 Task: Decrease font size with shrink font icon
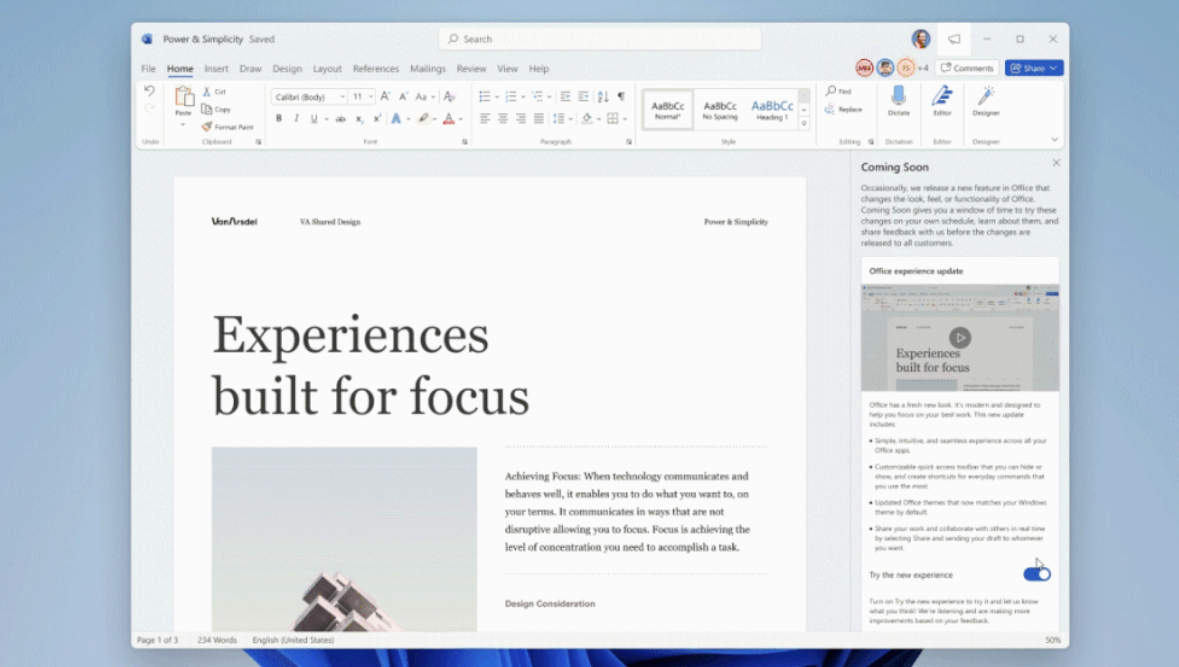click(x=403, y=96)
